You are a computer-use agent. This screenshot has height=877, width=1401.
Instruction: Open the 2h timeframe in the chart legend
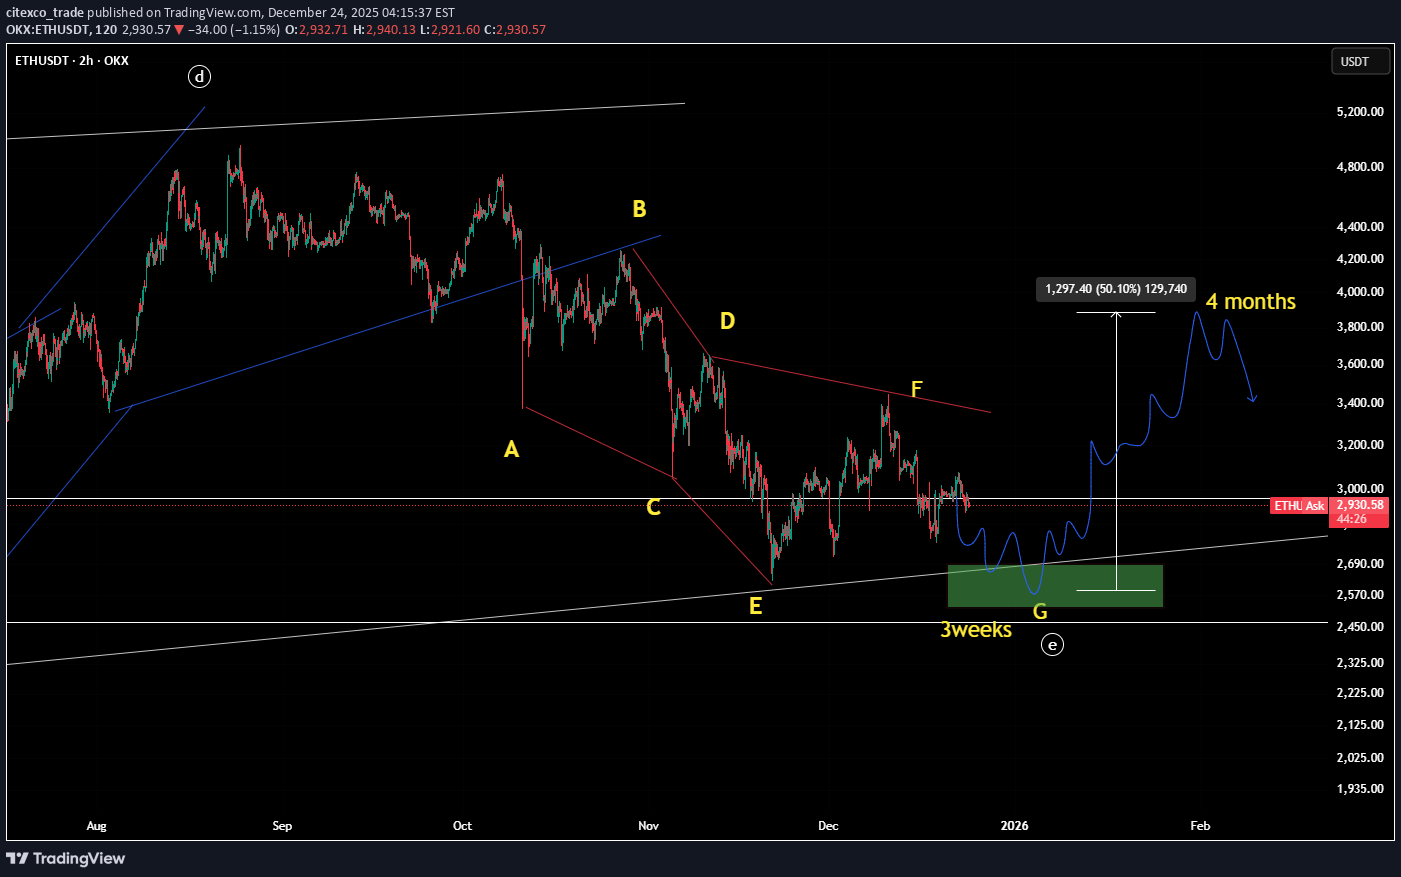tap(87, 60)
